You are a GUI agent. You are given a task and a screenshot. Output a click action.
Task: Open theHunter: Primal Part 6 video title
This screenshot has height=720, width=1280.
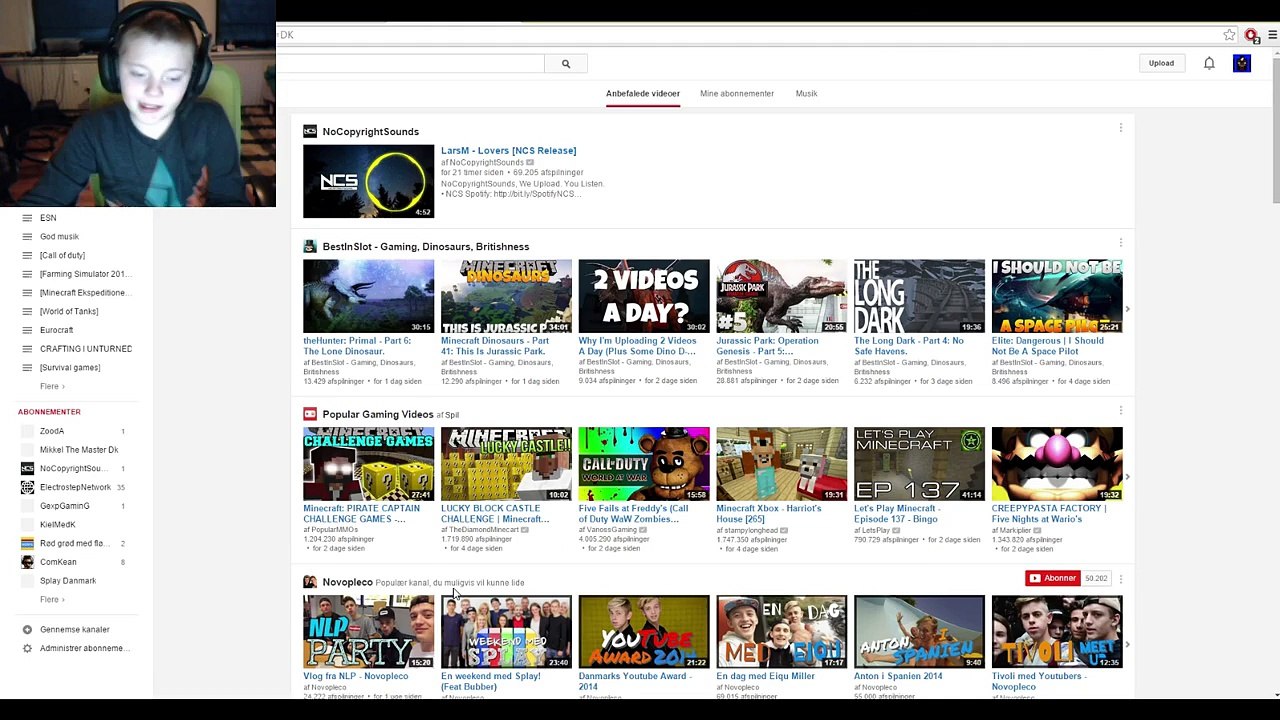point(357,346)
